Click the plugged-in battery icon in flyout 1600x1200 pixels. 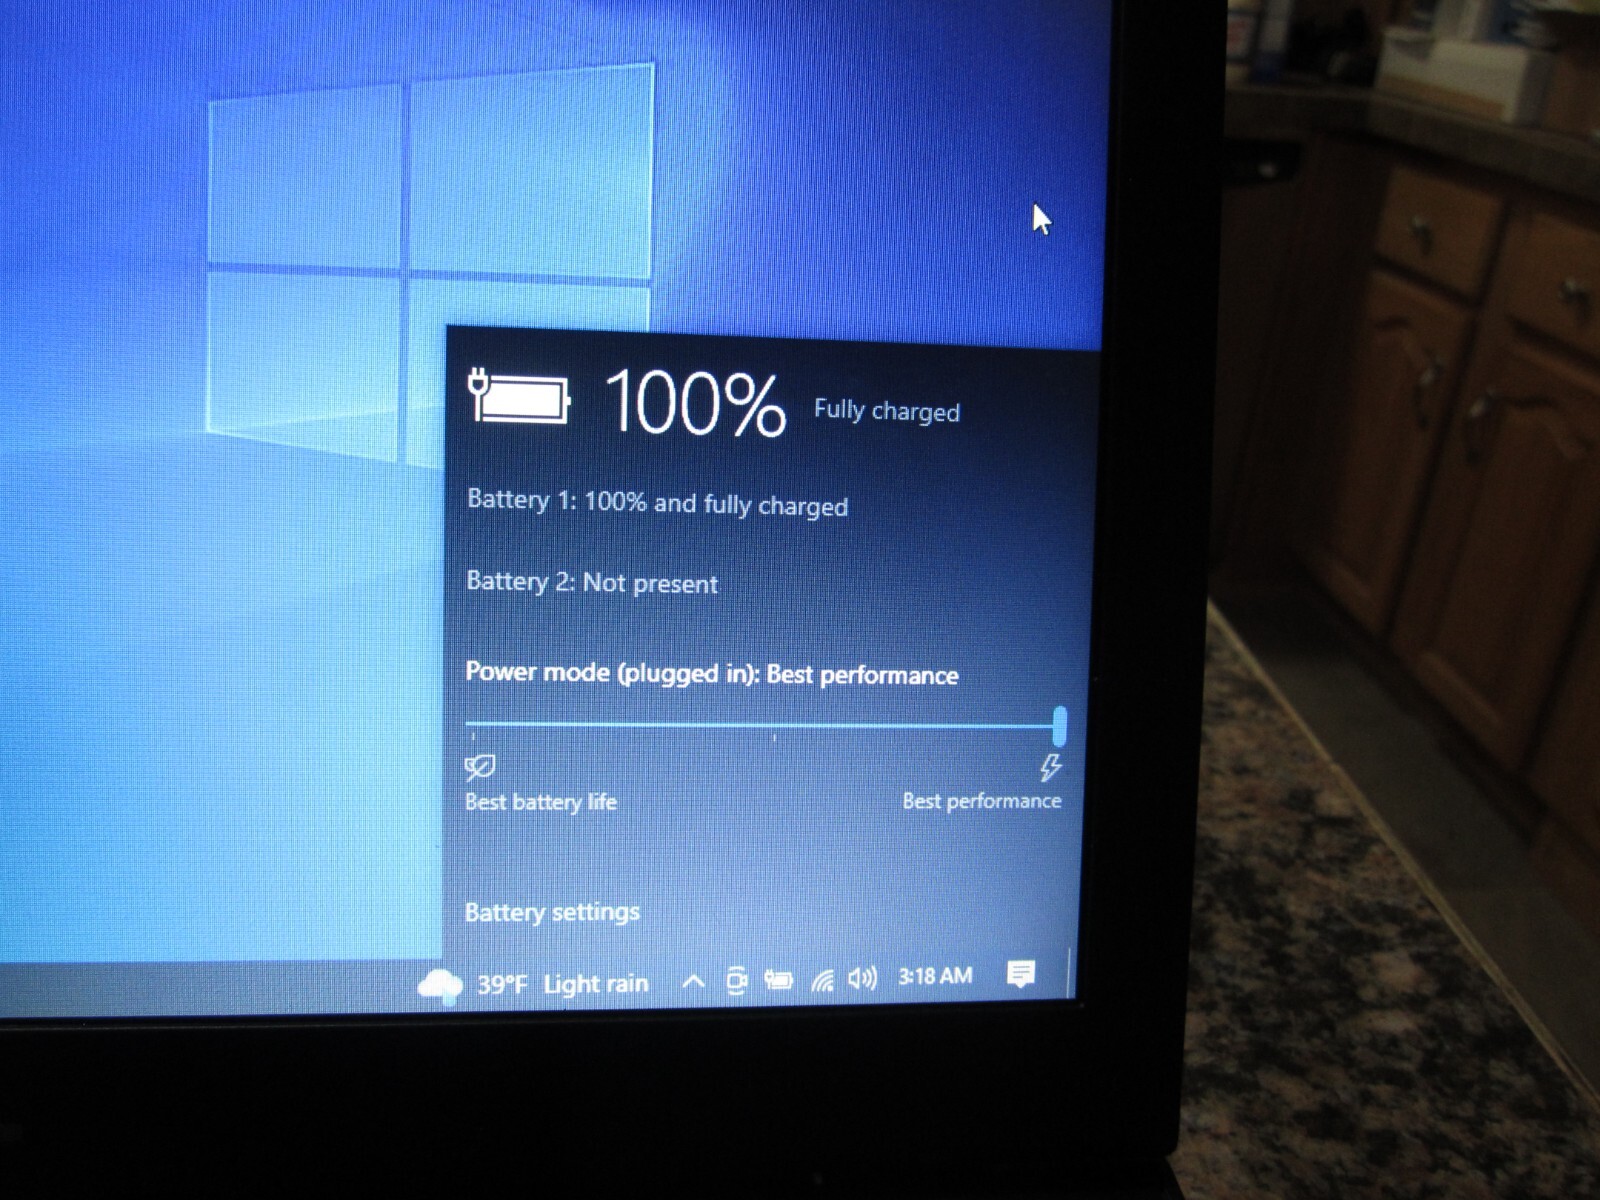point(520,396)
